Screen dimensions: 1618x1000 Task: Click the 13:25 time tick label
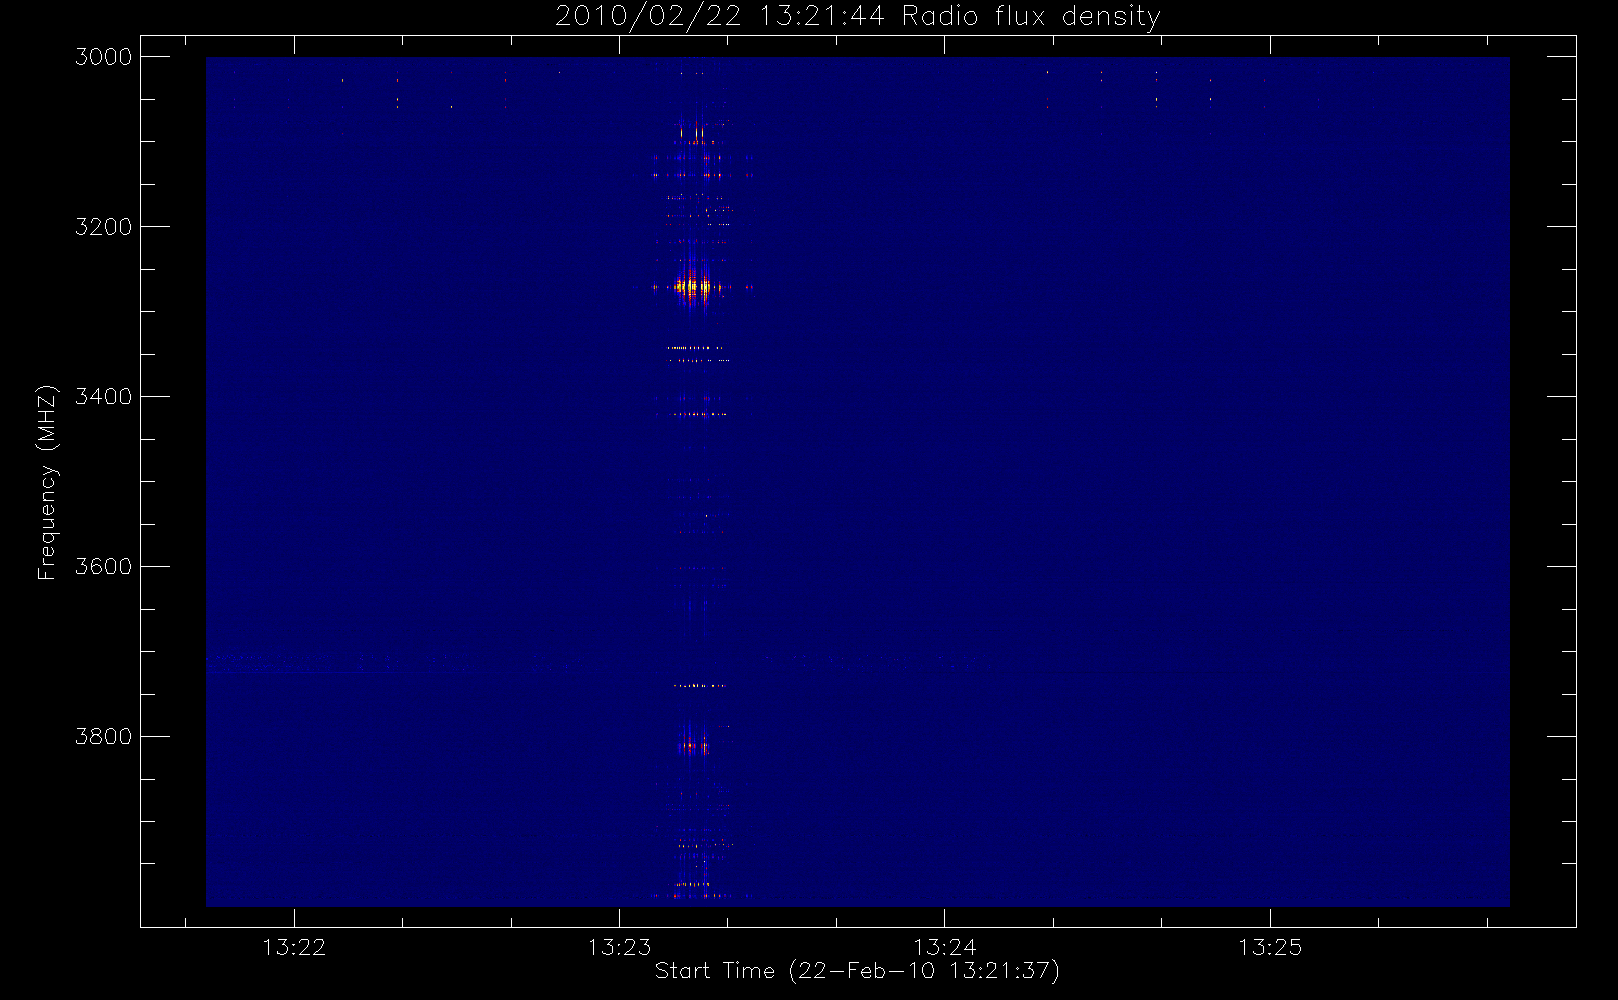[1270, 947]
